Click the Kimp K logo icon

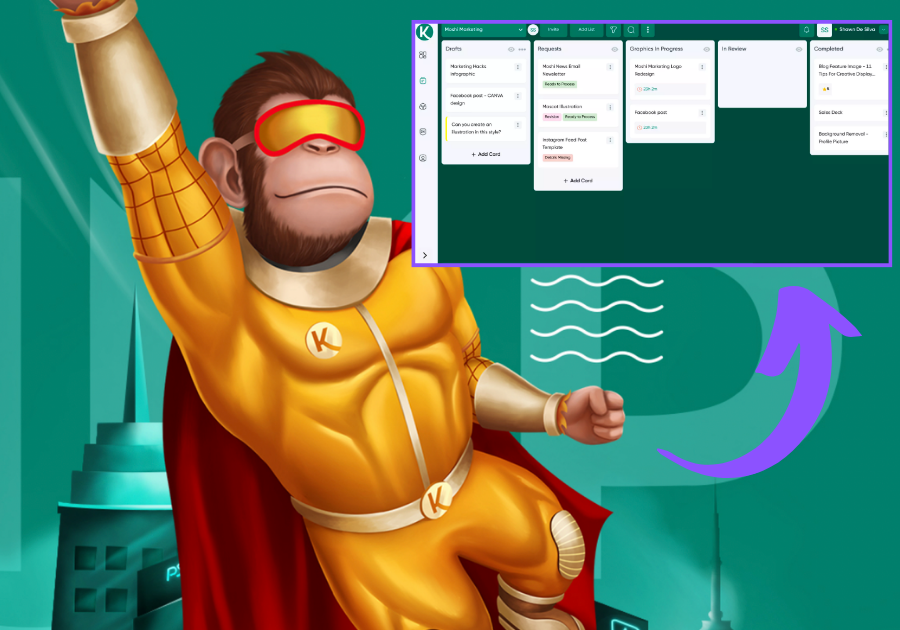[424, 31]
